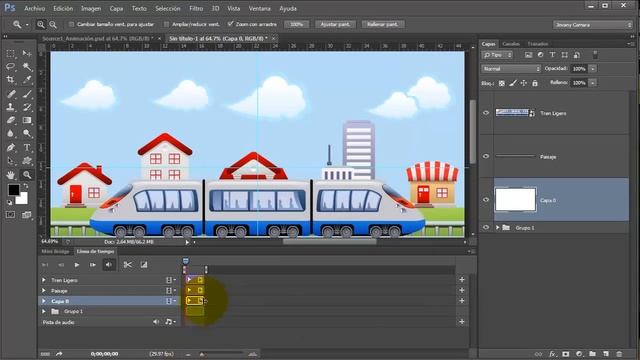
Task: Select the Lasso tool
Action: pyautogui.click(x=11, y=67)
